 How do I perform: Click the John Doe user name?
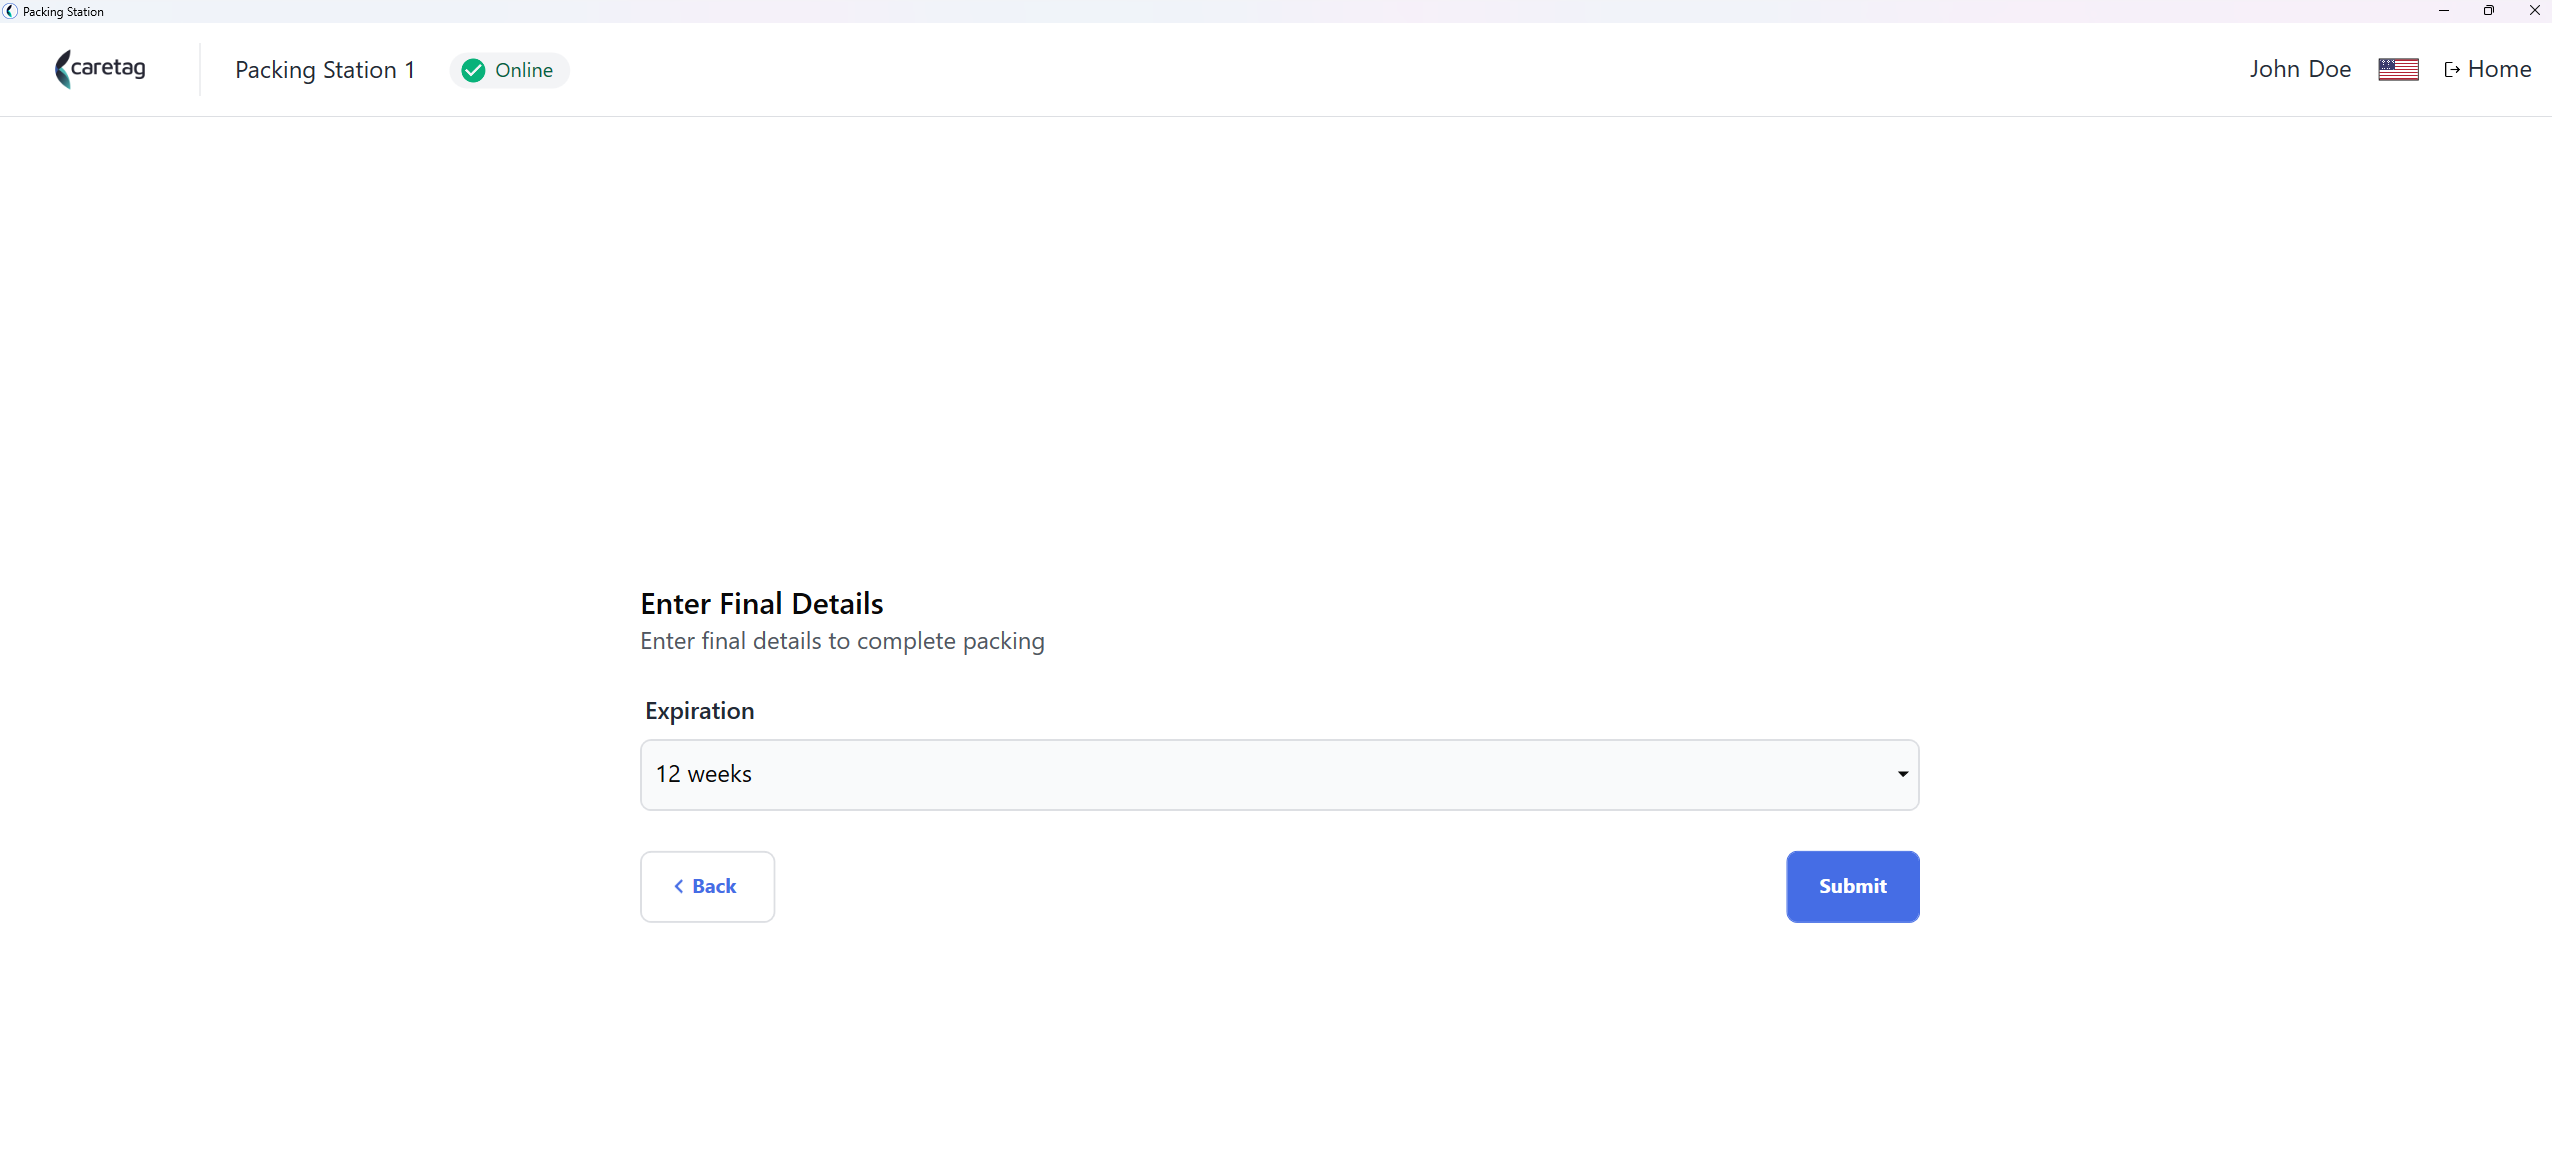[x=2300, y=69]
